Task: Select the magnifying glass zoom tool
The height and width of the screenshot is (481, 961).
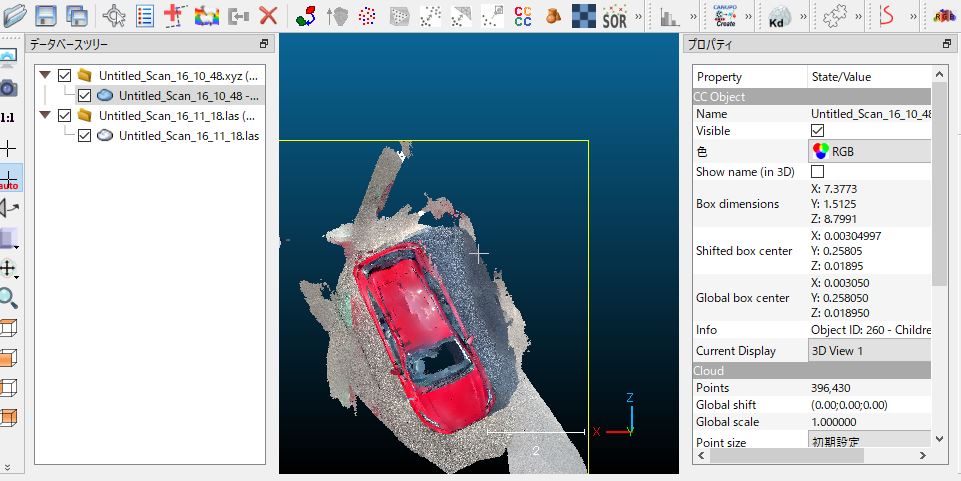Action: pyautogui.click(x=8, y=298)
